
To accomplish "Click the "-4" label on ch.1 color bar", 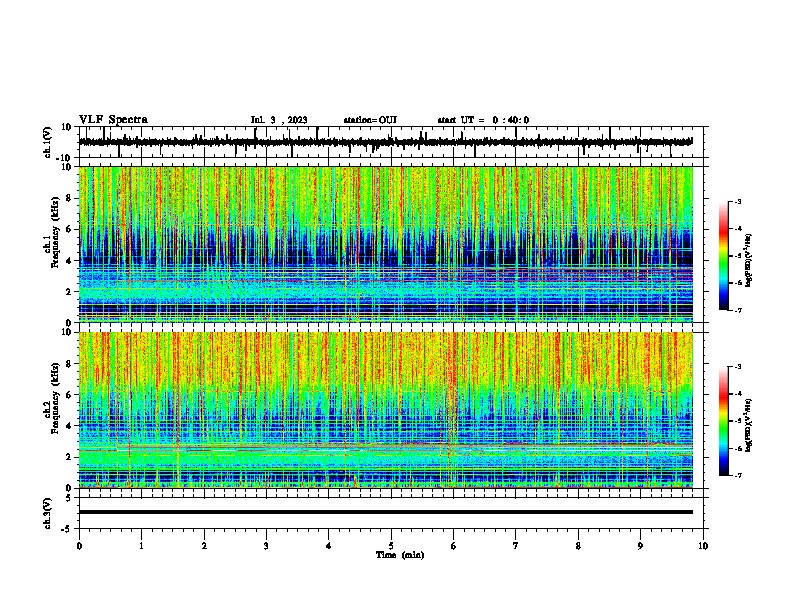I will coord(737,229).
